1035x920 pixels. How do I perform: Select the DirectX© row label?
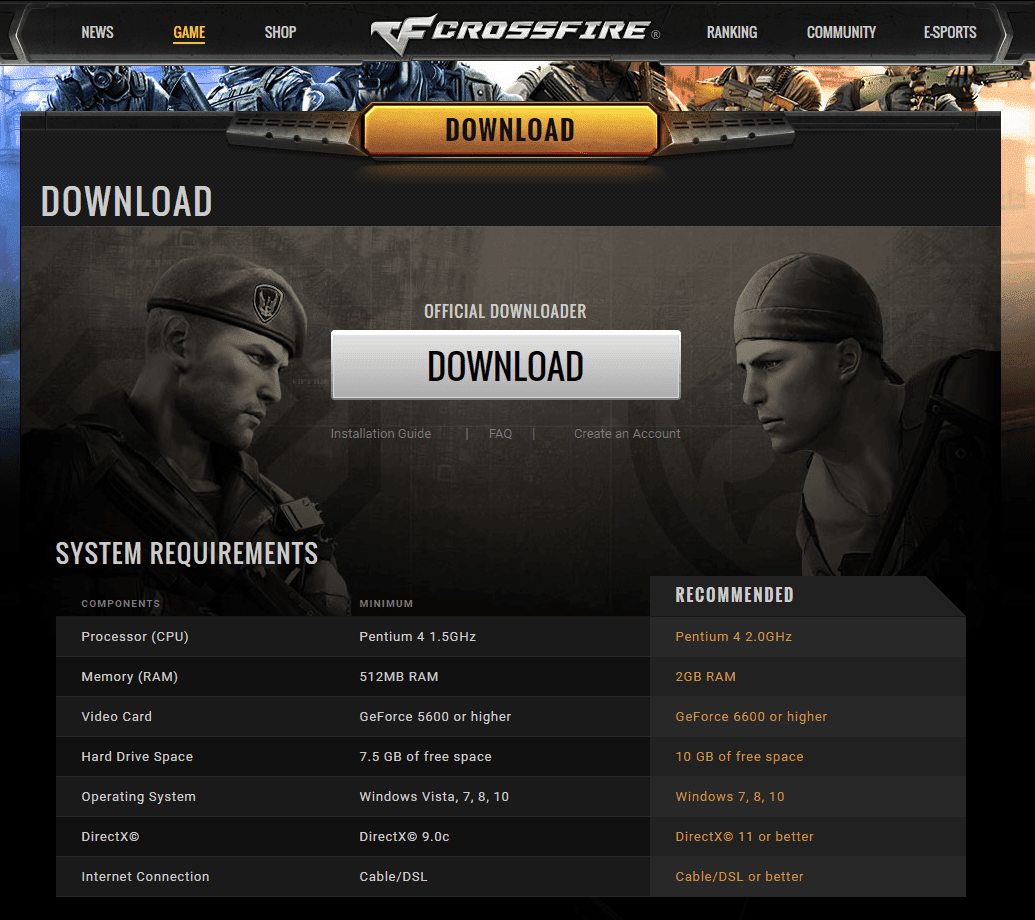(110, 836)
